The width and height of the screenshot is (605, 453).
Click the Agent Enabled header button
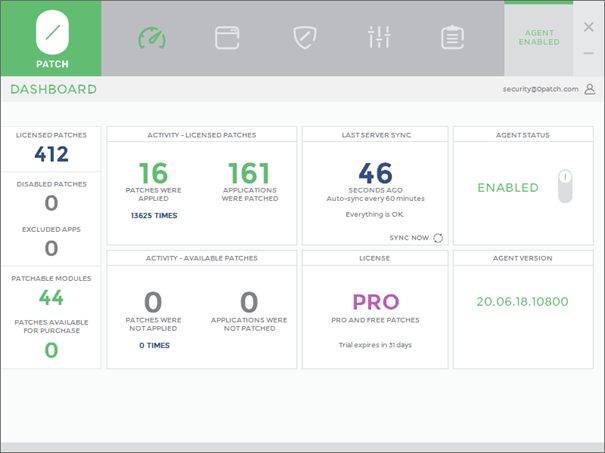(x=539, y=38)
